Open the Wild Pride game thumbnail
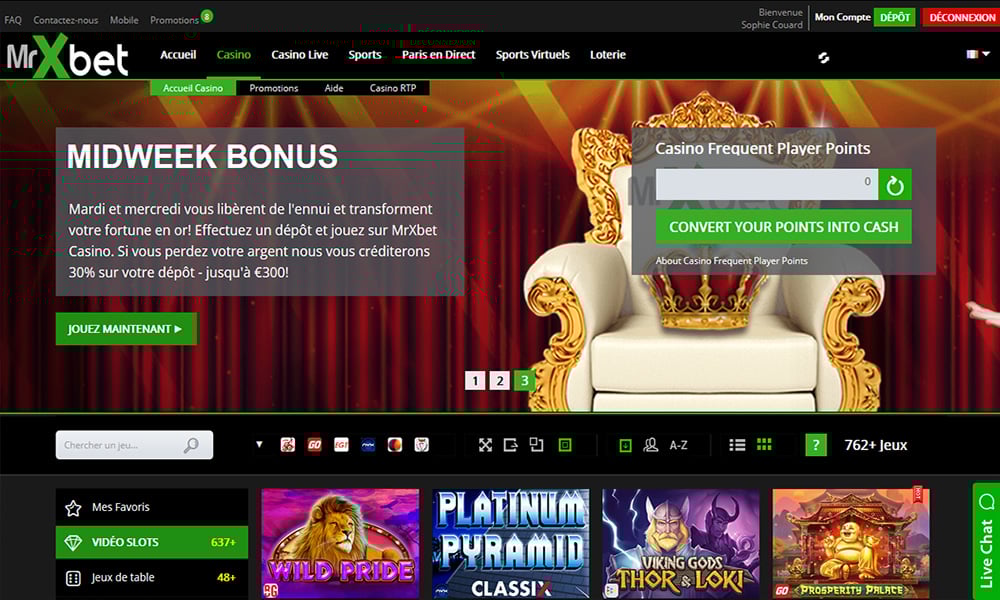Image resolution: width=1000 pixels, height=600 pixels. 341,544
